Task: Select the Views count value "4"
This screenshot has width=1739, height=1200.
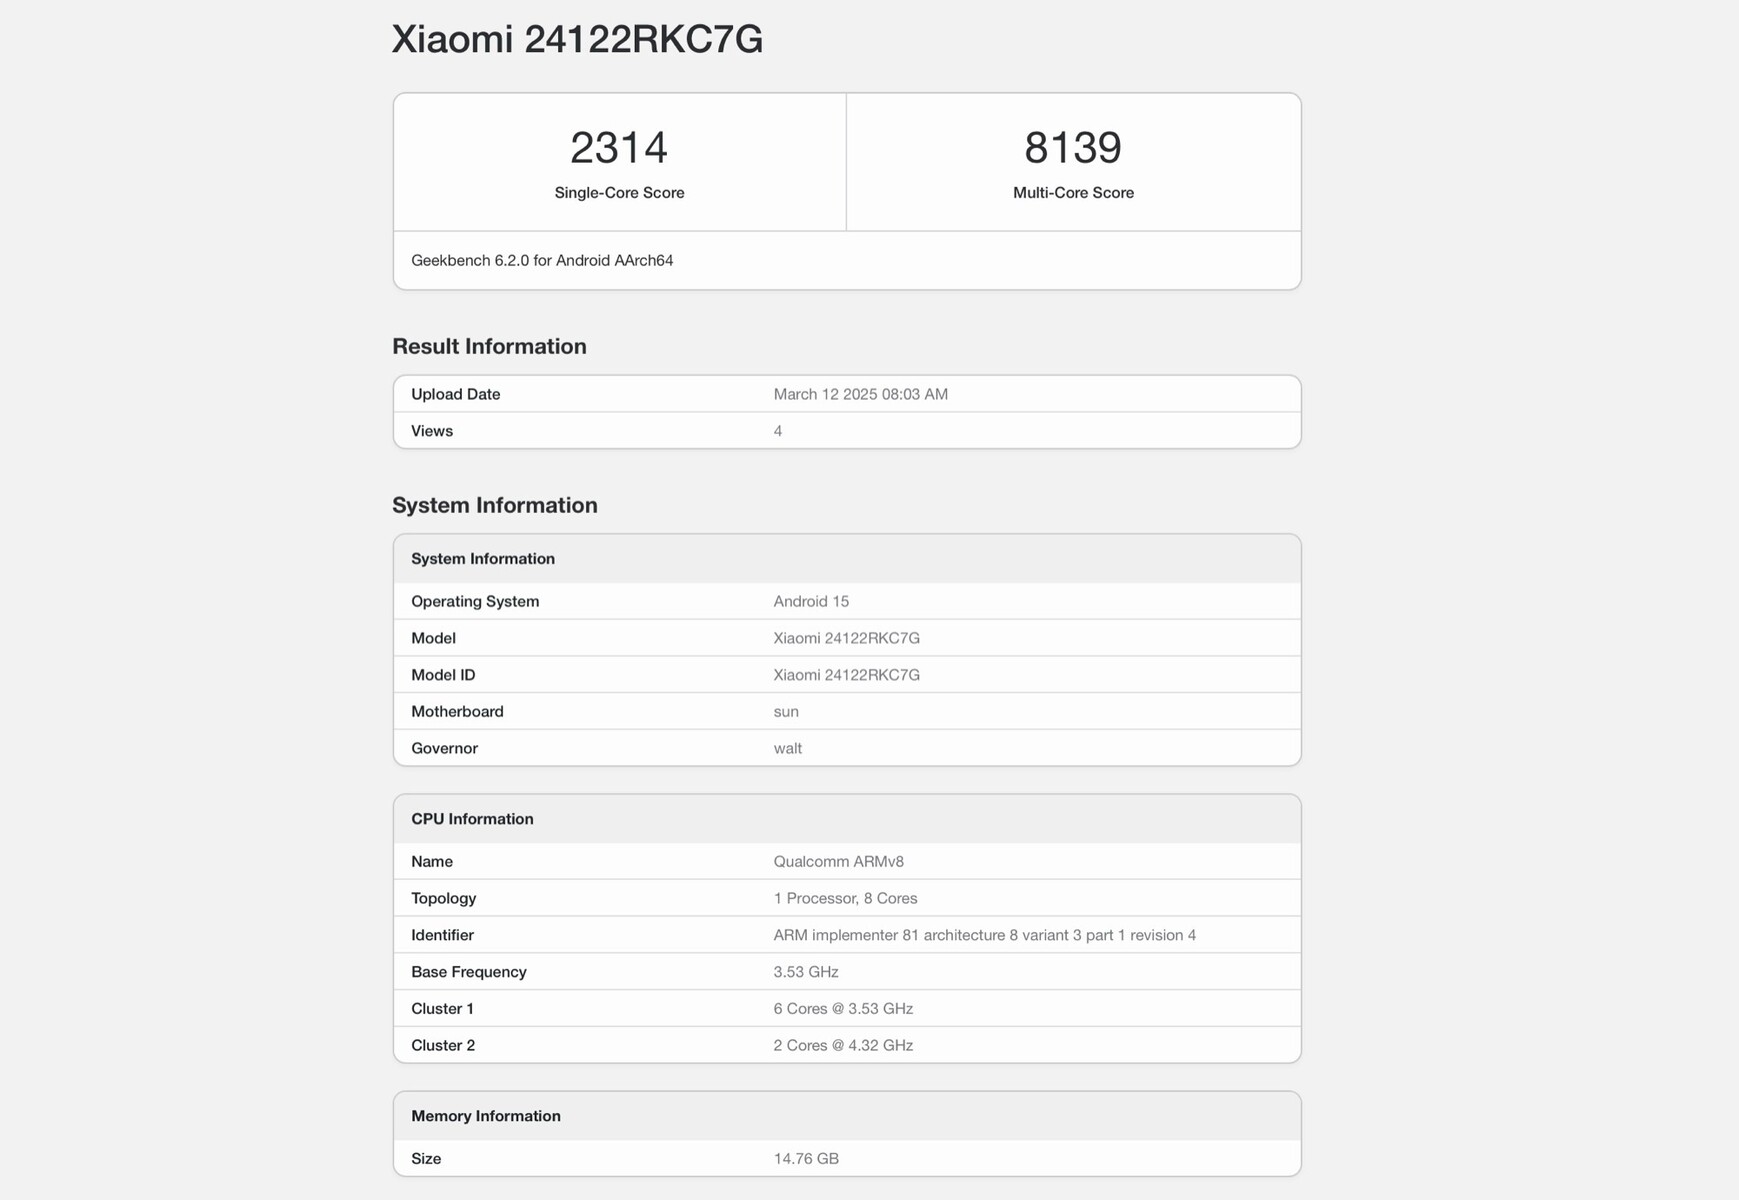Action: 778,431
